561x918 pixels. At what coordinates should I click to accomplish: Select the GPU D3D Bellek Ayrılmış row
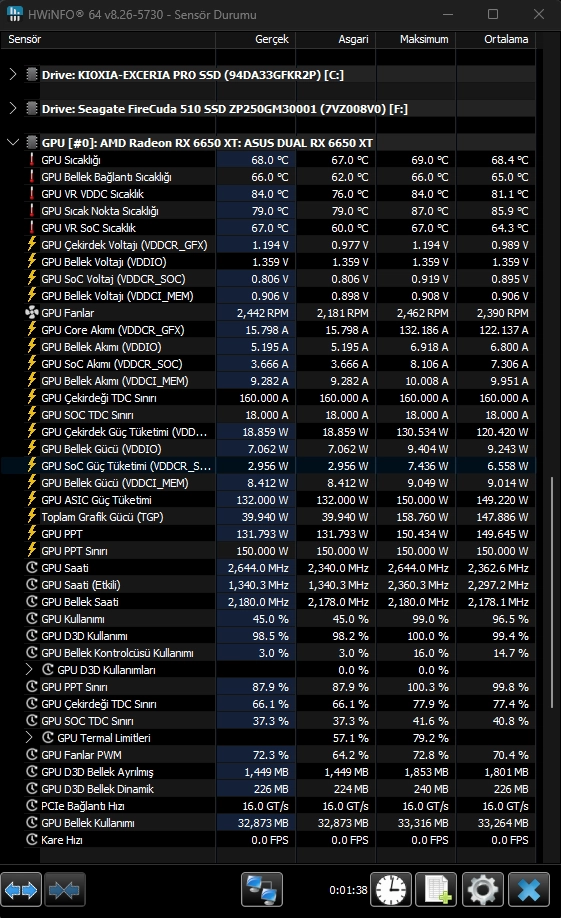(268, 771)
